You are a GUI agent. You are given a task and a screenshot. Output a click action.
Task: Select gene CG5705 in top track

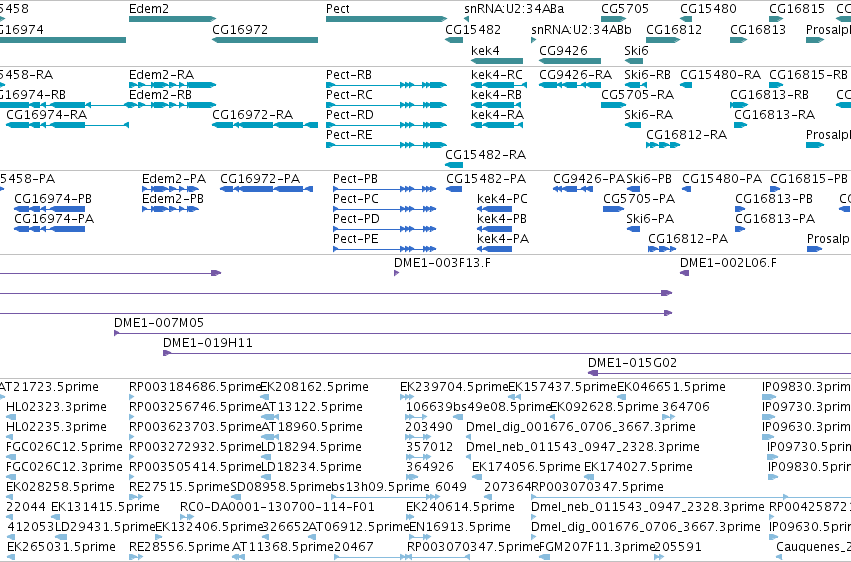click(613, 19)
